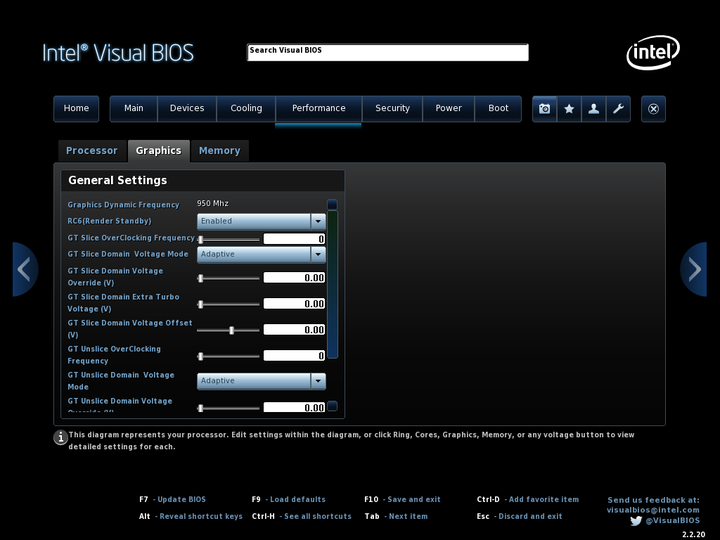720x540 pixels.
Task: Open the Cooling menu
Action: point(246,108)
